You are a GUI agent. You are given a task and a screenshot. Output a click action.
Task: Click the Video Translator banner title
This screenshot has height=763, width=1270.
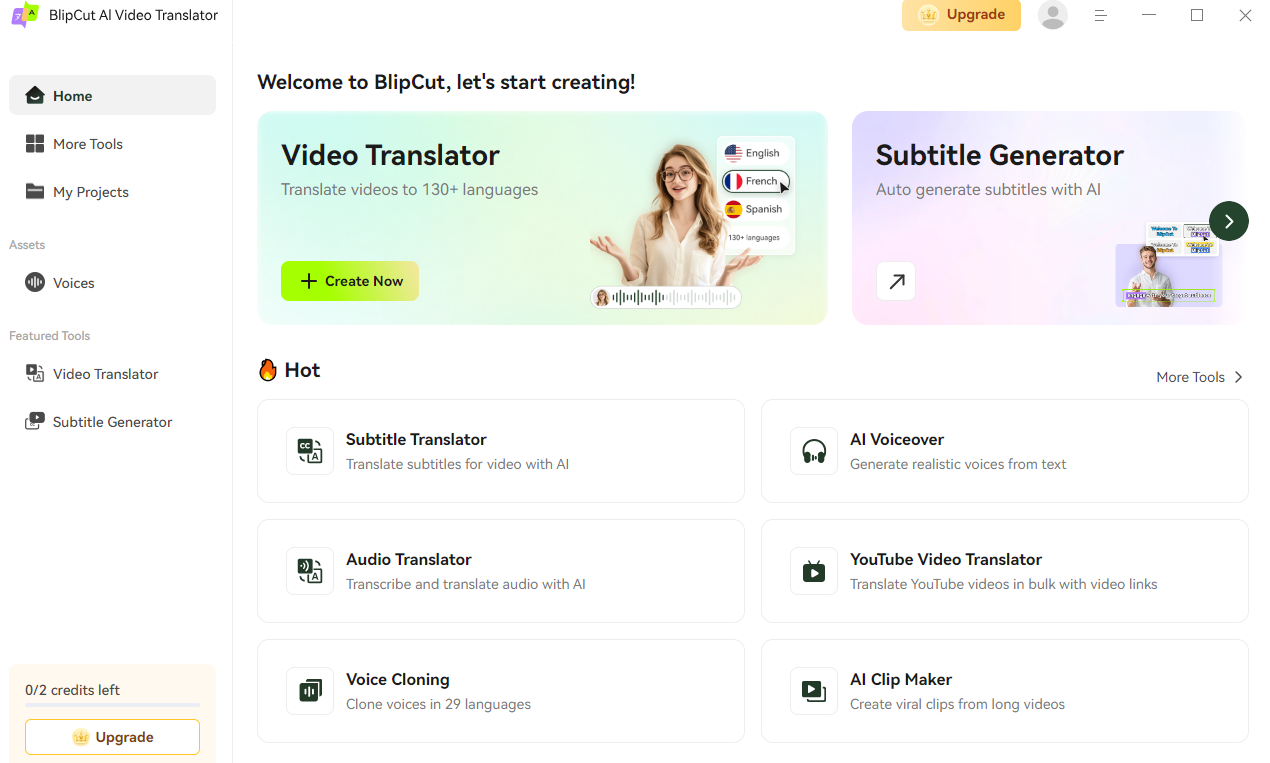point(390,155)
